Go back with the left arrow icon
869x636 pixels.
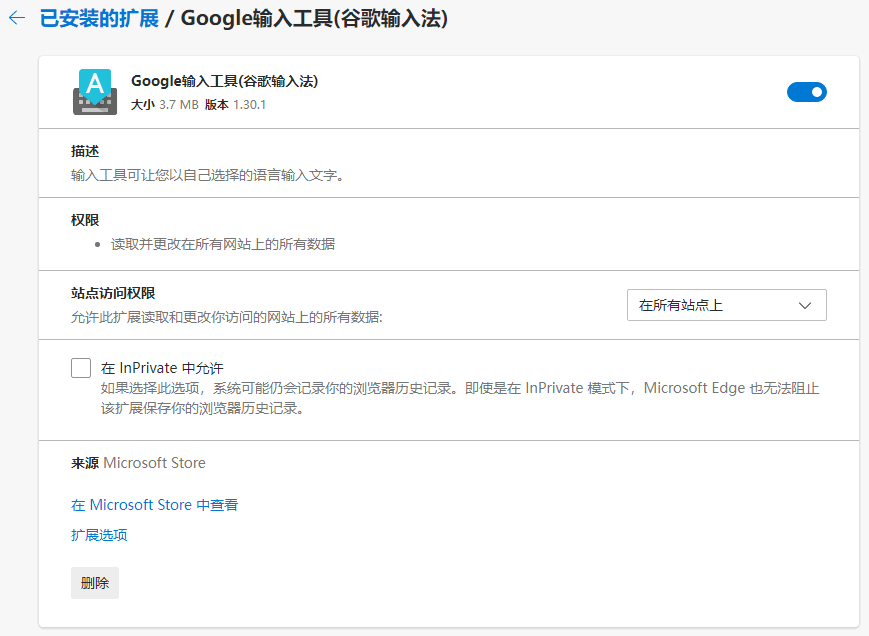(17, 18)
